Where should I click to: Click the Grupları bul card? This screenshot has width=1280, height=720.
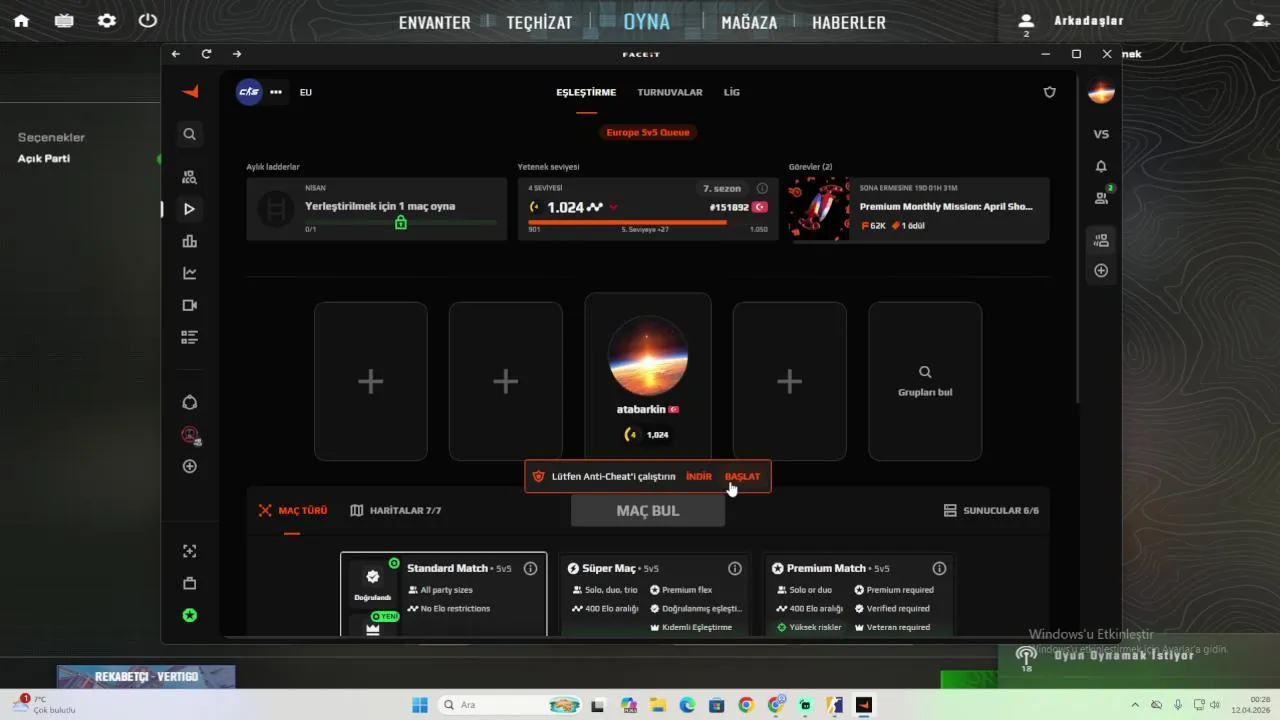click(925, 381)
